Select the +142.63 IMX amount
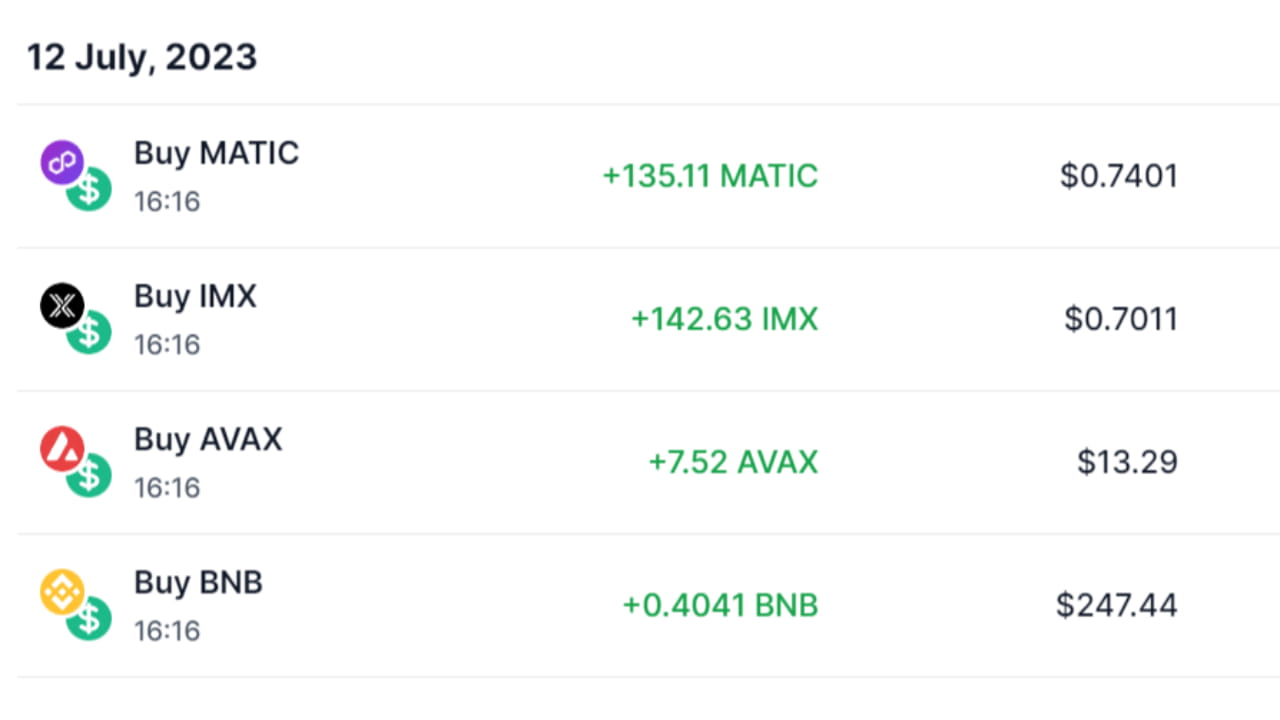Viewport: 1280px width, 720px height. point(724,319)
